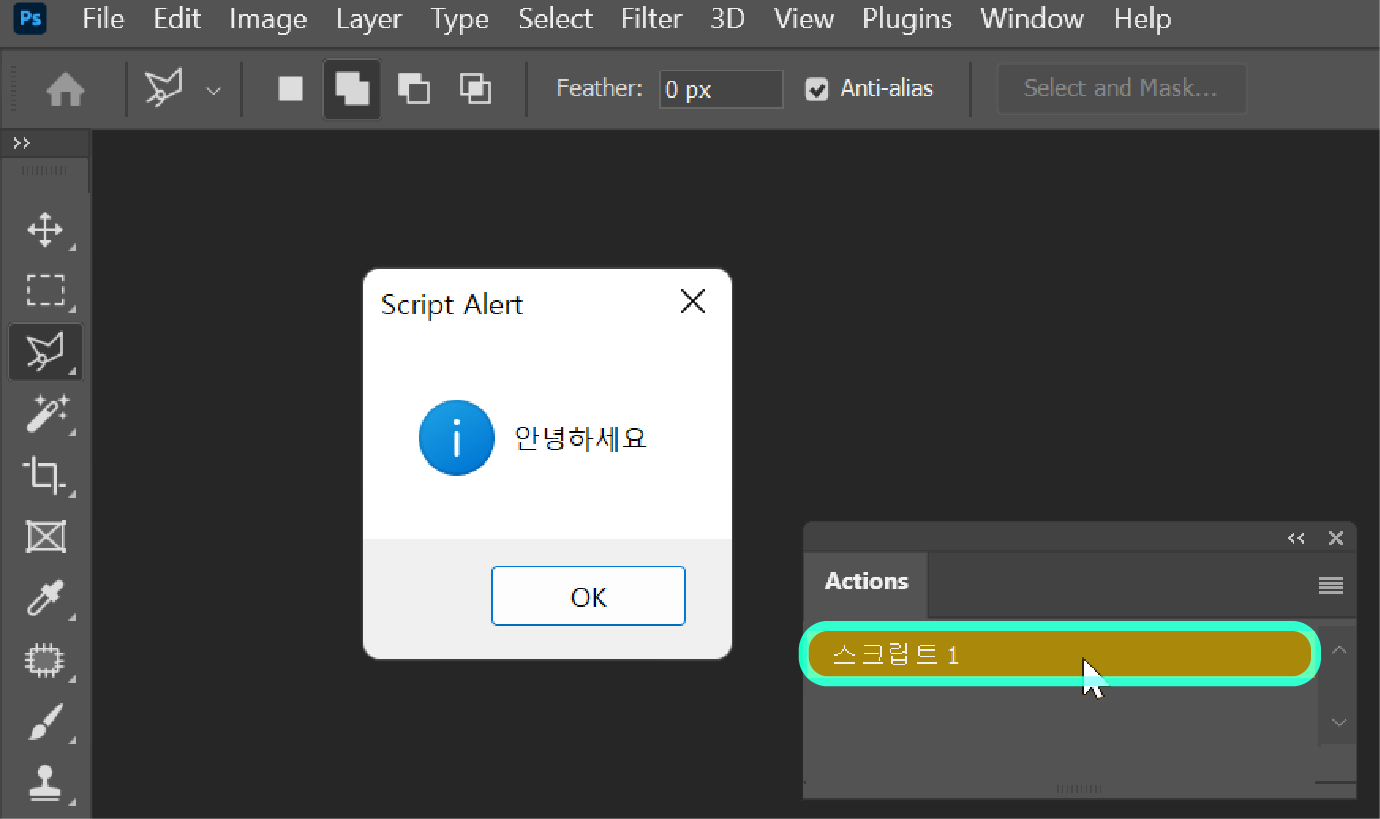
Task: Open the Image menu
Action: pos(268,18)
